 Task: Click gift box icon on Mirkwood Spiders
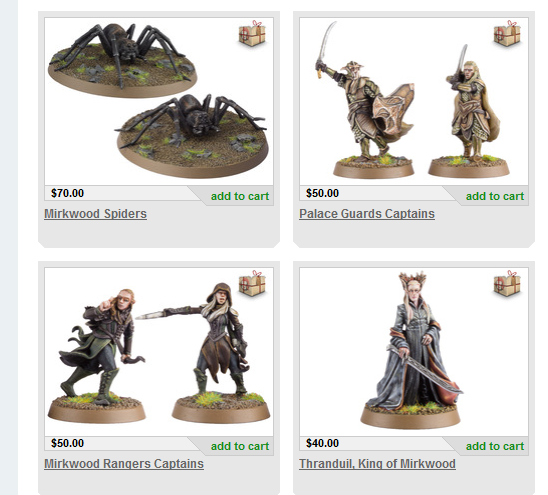pyautogui.click(x=252, y=34)
